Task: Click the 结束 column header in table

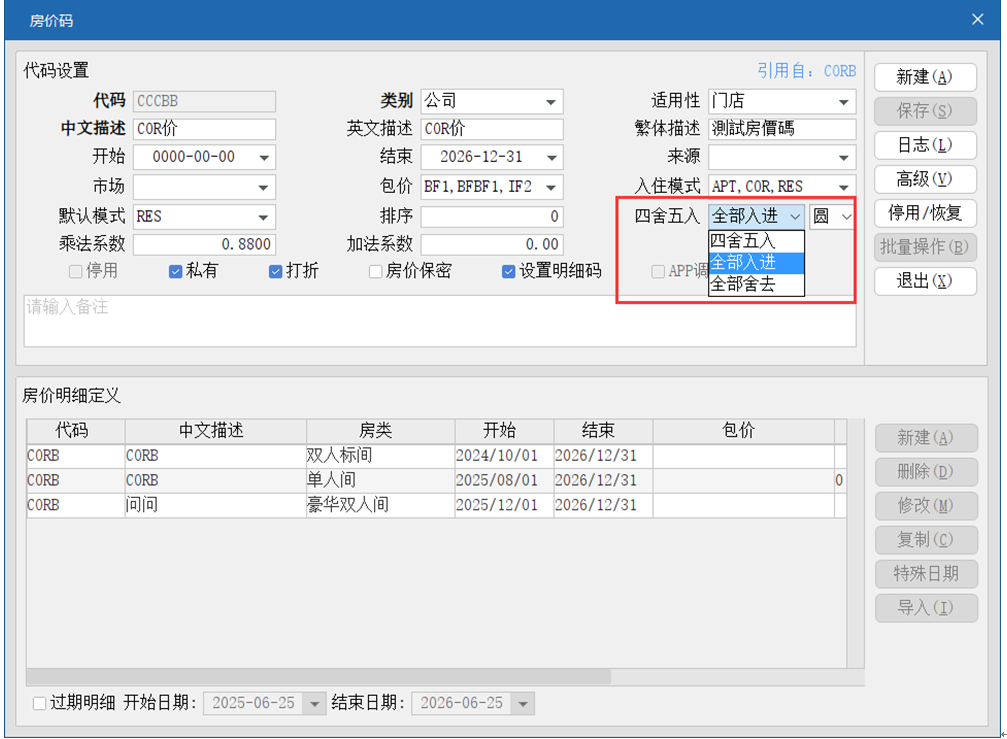Action: [x=604, y=431]
